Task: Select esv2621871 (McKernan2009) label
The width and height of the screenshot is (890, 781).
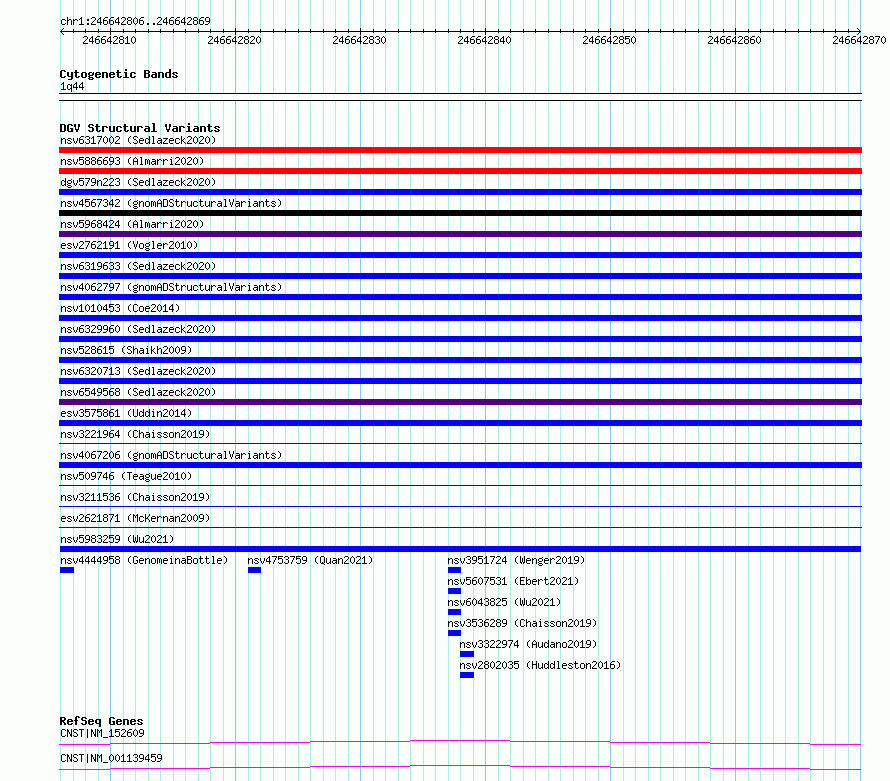Action: (x=135, y=518)
